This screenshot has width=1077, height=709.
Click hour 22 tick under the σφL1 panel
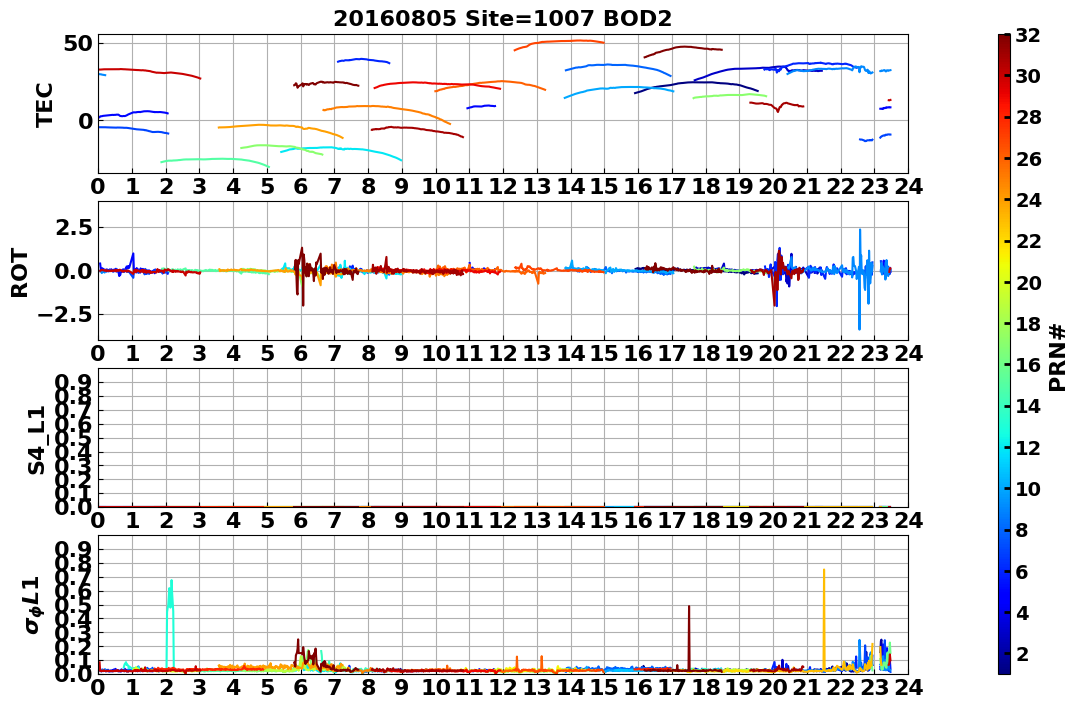point(841,688)
